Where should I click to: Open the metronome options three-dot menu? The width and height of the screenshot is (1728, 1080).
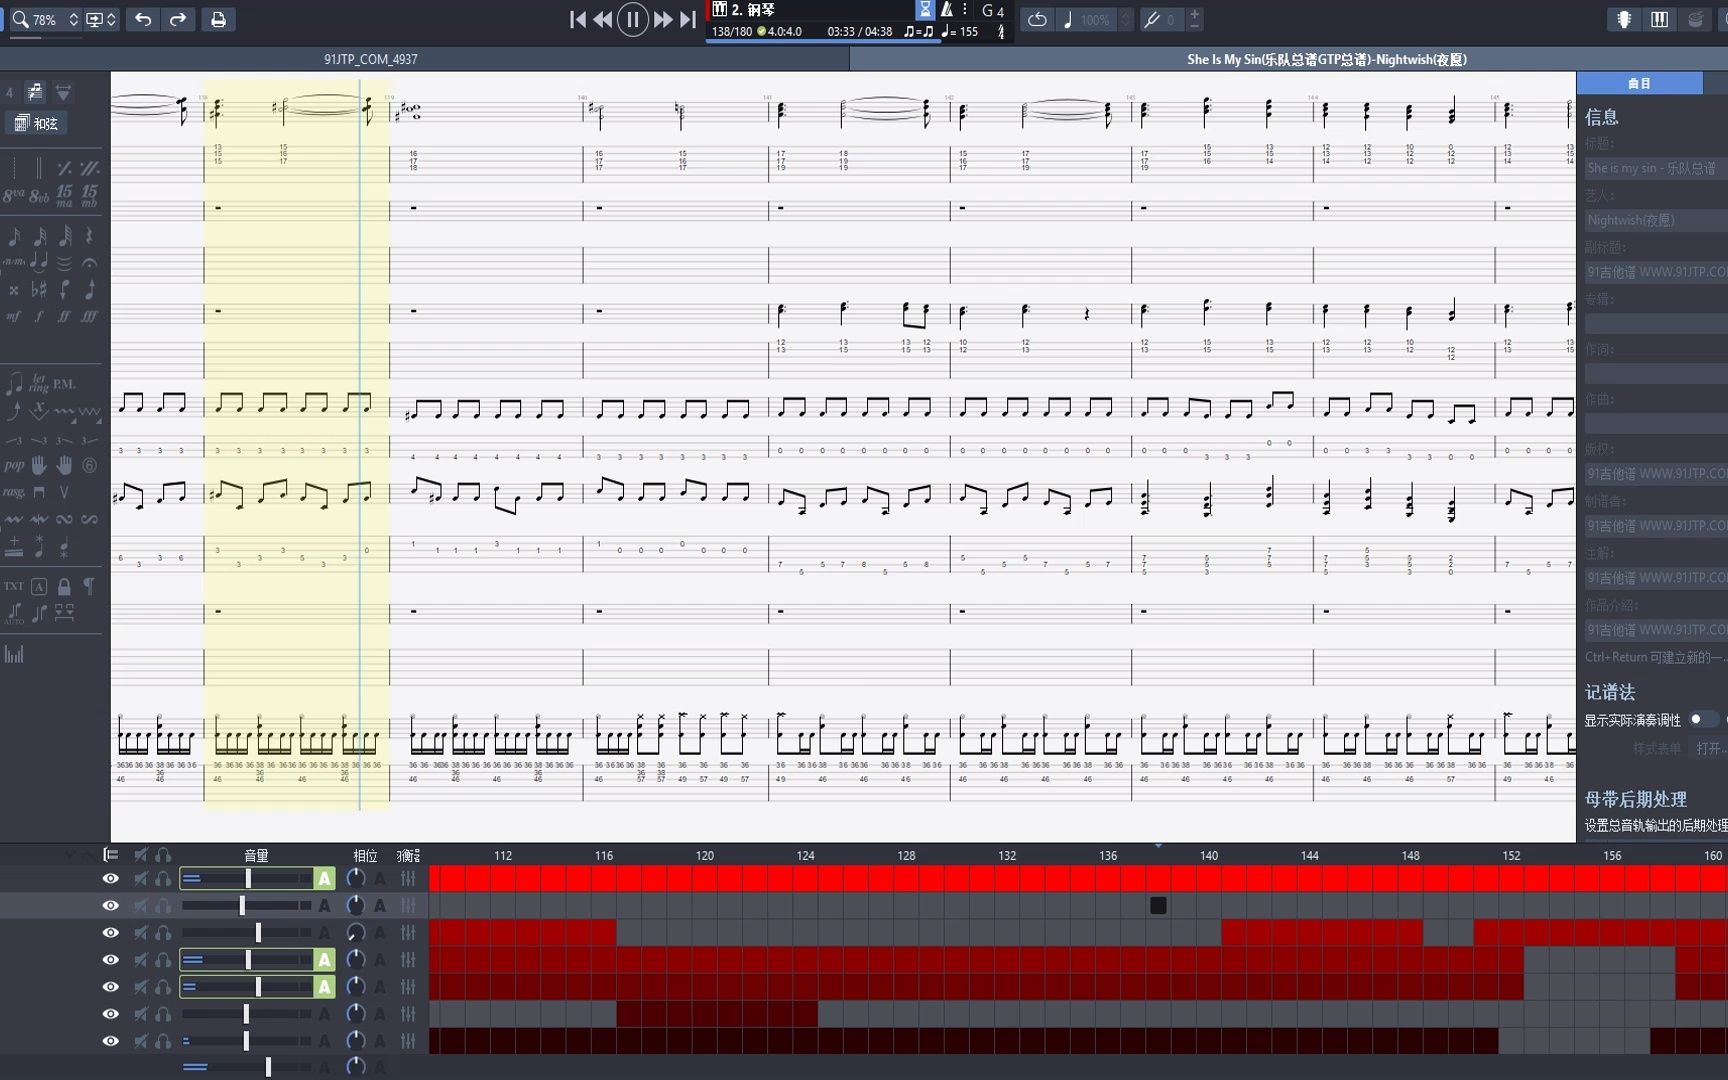pos(965,10)
